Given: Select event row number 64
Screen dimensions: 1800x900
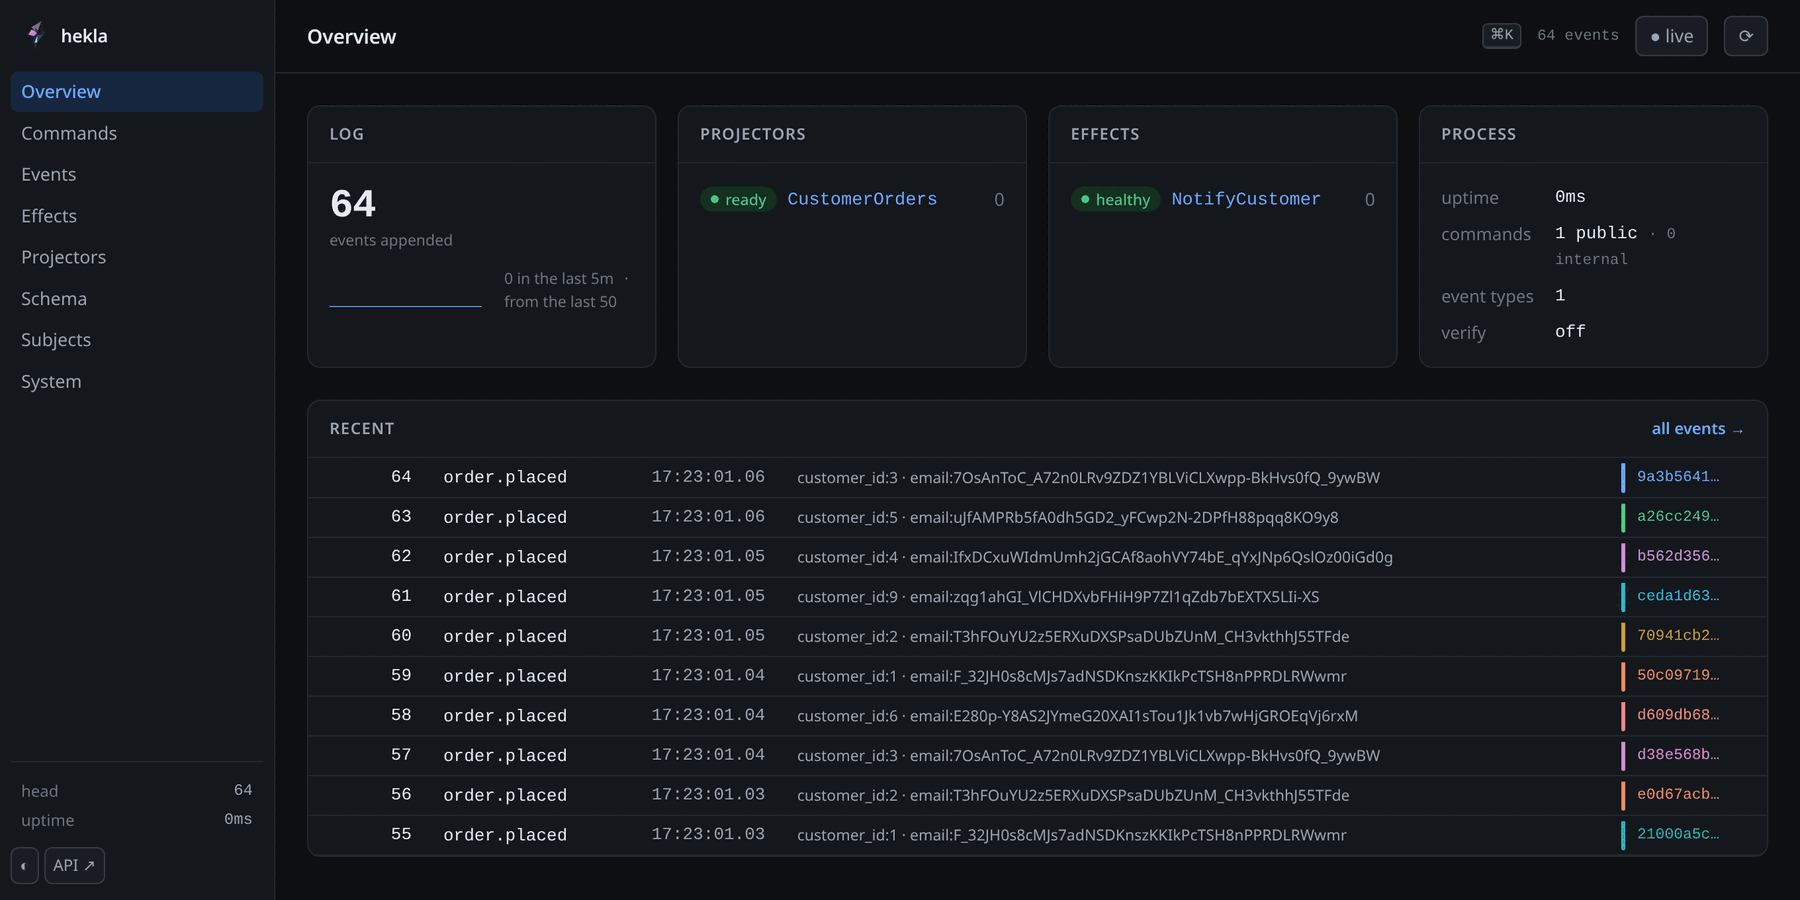Looking at the screenshot, I should (1037, 477).
